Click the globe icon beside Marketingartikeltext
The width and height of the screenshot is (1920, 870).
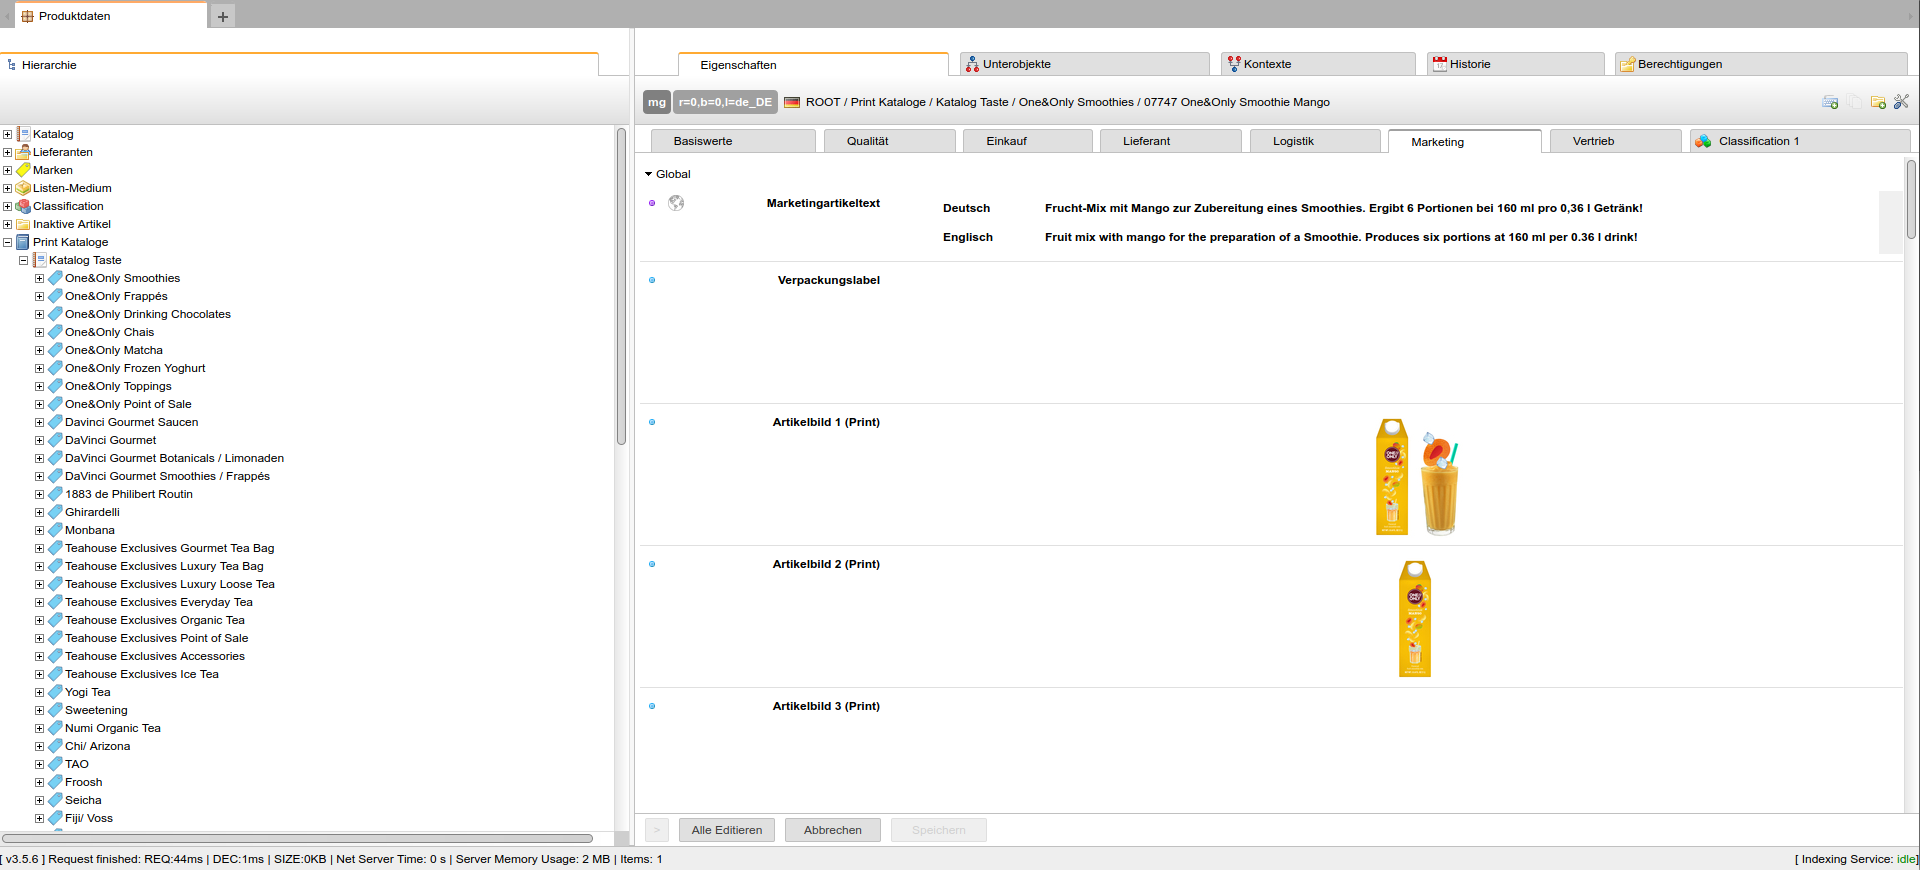(x=676, y=203)
